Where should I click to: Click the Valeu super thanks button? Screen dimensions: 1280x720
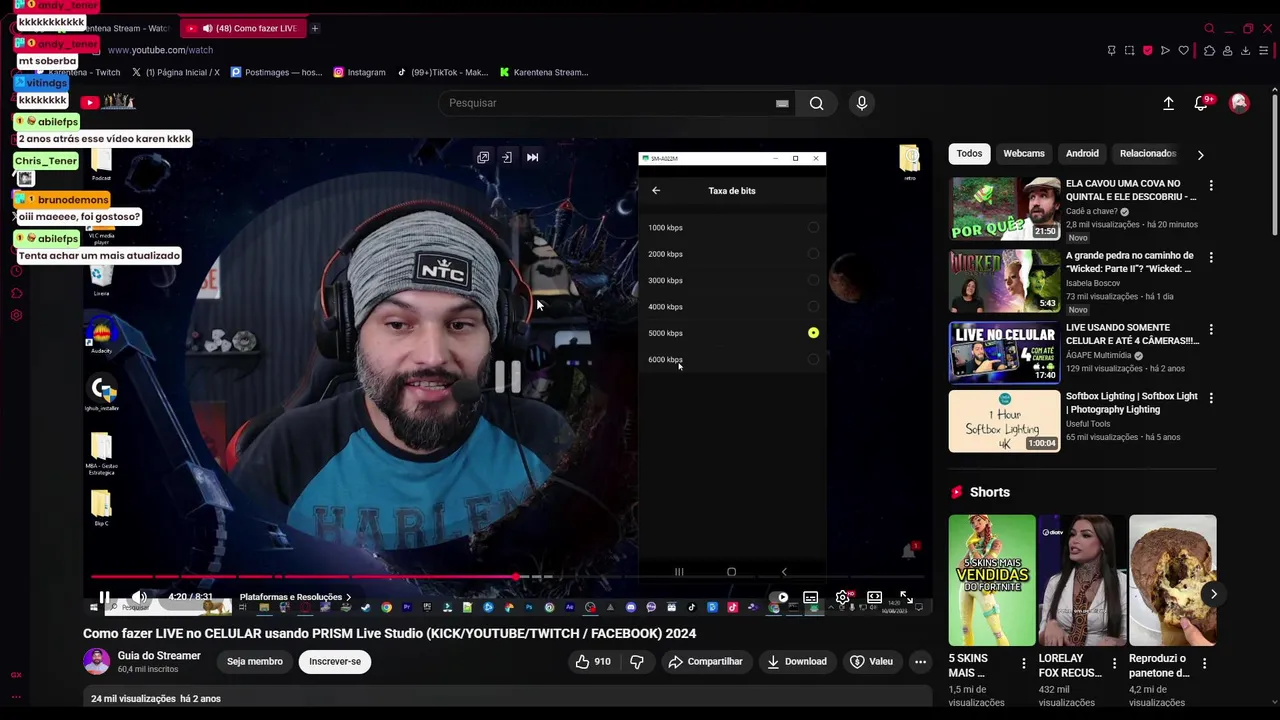click(x=871, y=661)
